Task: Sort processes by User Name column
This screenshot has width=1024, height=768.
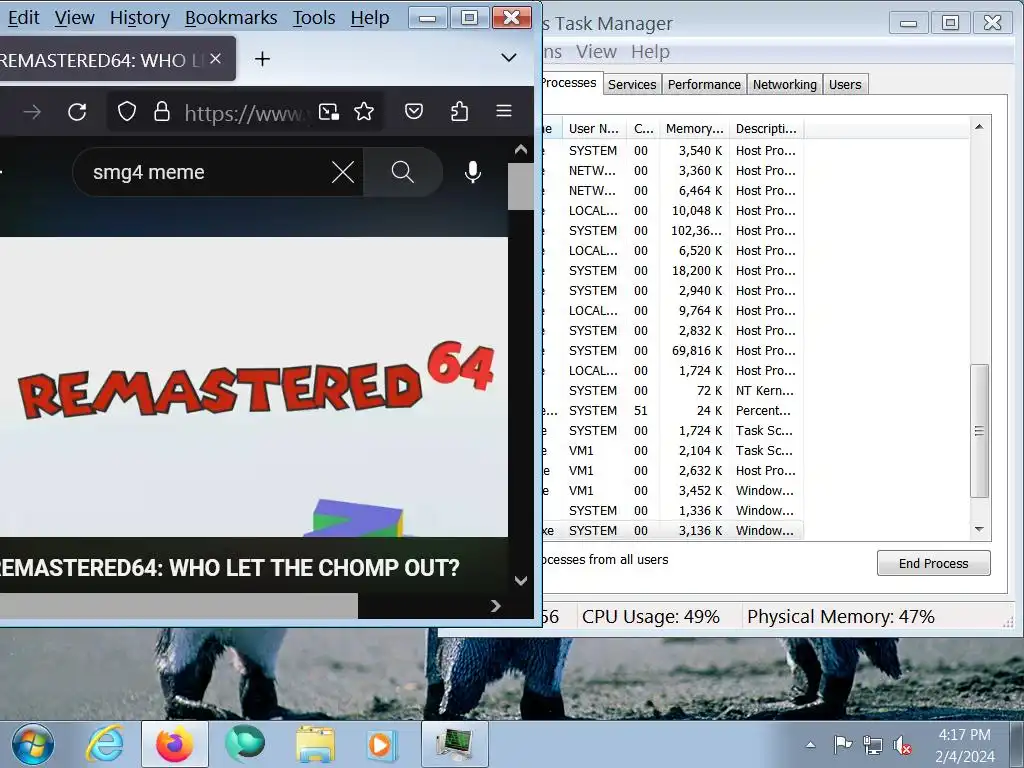Action: click(x=593, y=129)
